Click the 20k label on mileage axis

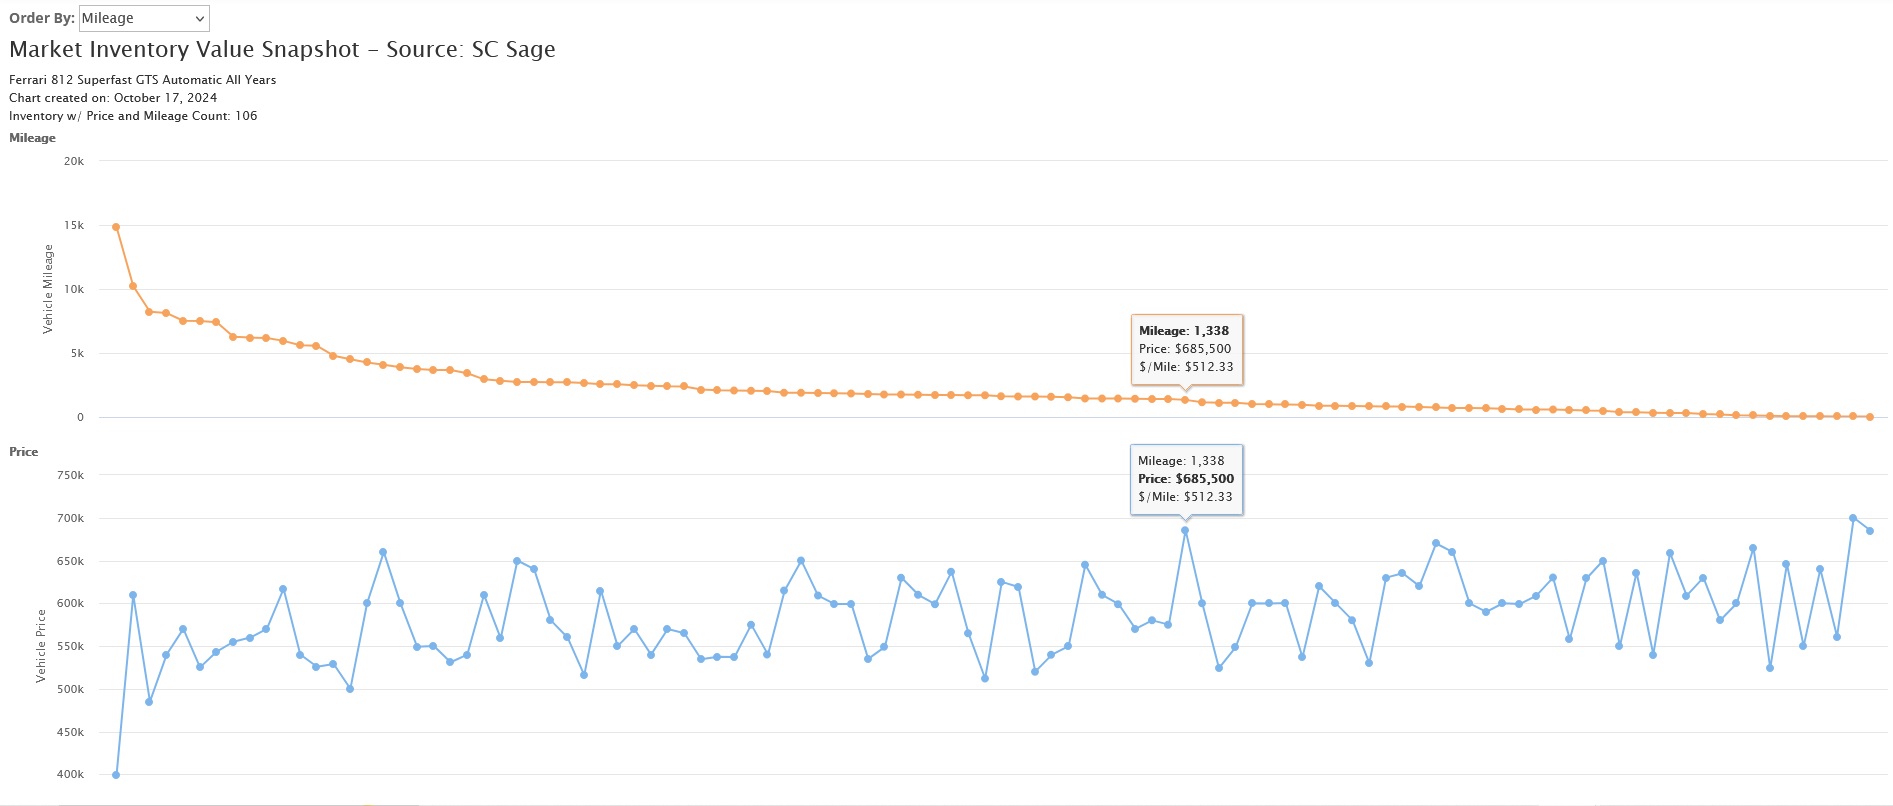(x=74, y=161)
